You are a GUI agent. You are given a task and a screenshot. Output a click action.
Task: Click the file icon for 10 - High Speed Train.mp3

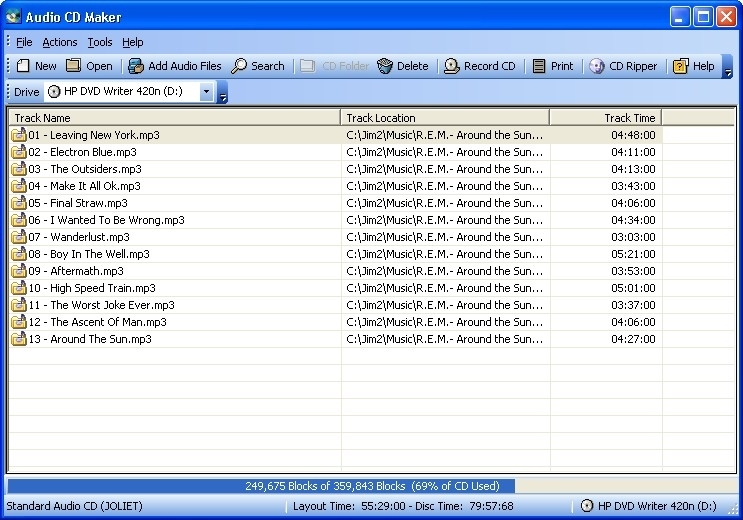click(18, 288)
